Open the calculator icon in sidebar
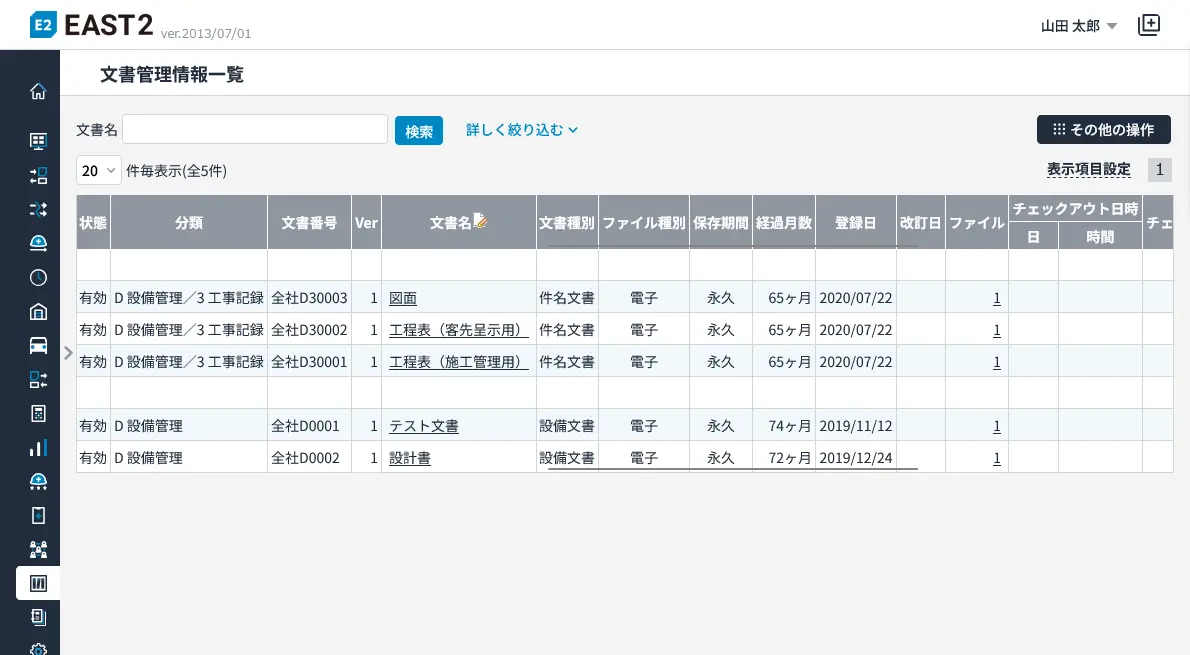 [x=38, y=413]
